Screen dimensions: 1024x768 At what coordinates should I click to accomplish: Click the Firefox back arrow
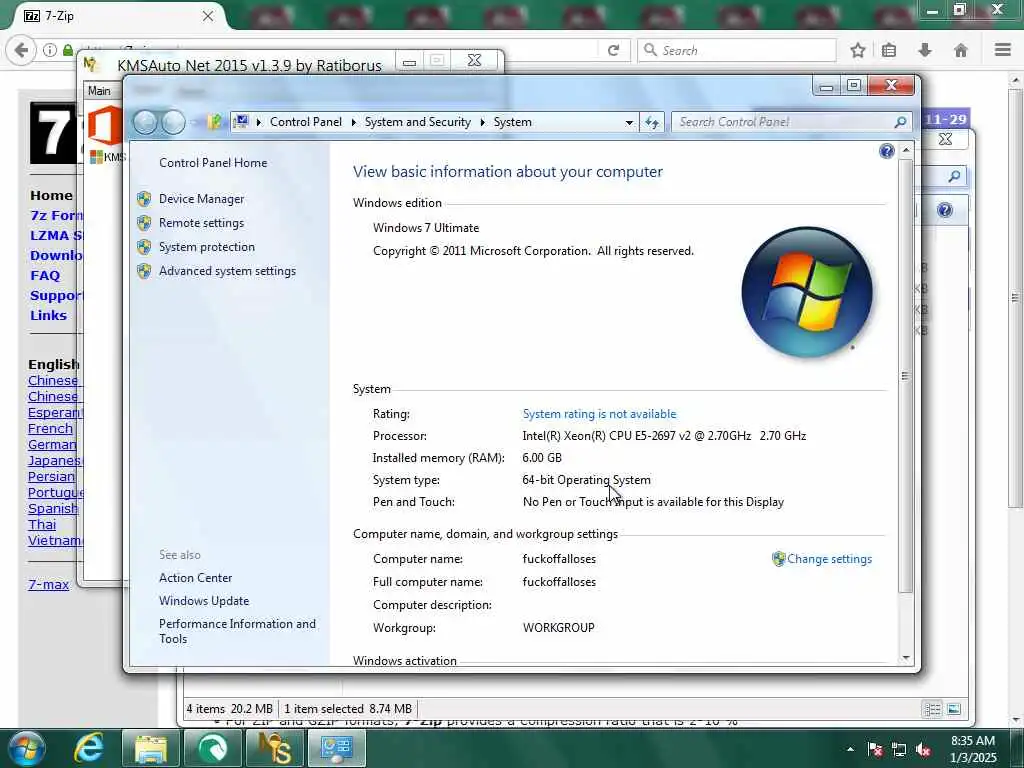pos(22,50)
